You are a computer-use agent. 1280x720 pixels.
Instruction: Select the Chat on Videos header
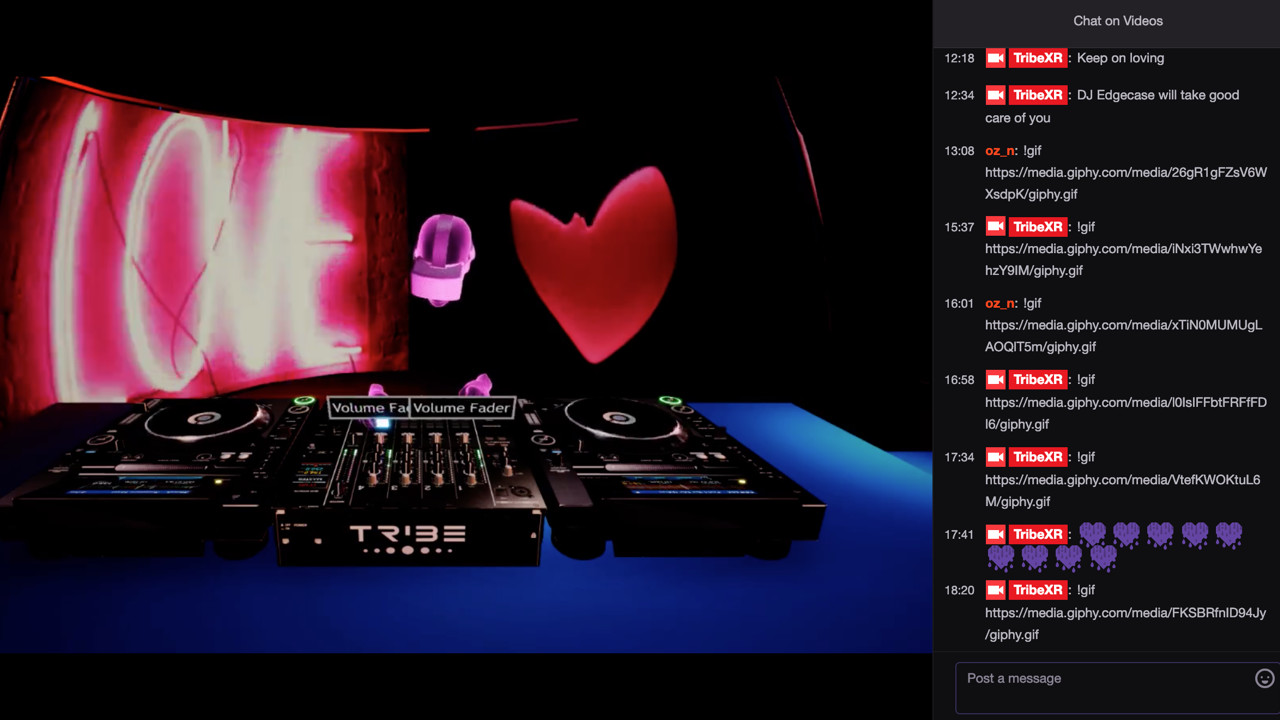coord(1117,21)
